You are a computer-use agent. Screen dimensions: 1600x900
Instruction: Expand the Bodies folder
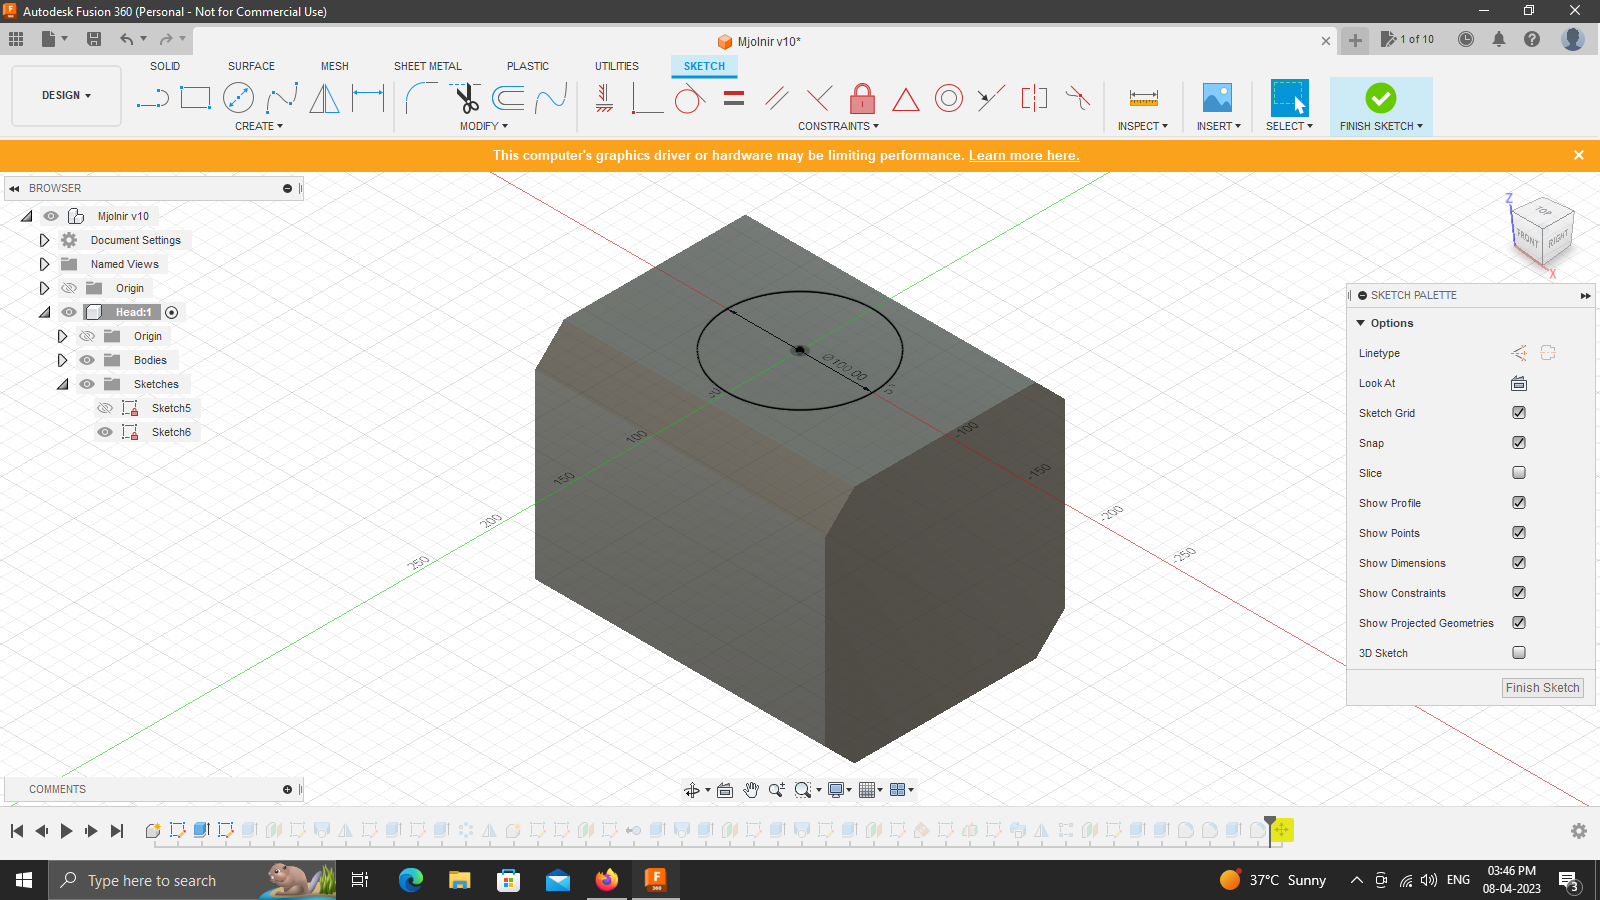[x=63, y=359]
